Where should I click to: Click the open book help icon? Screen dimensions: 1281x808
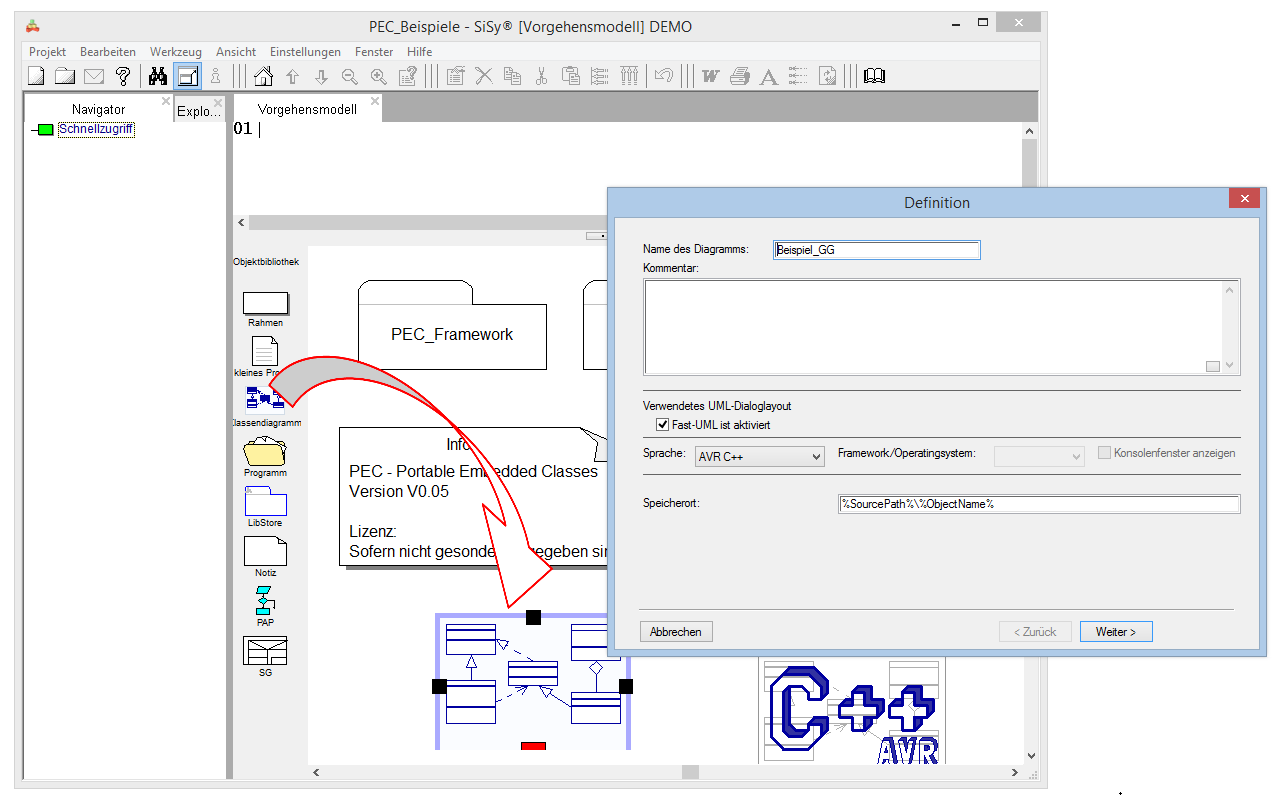[874, 76]
